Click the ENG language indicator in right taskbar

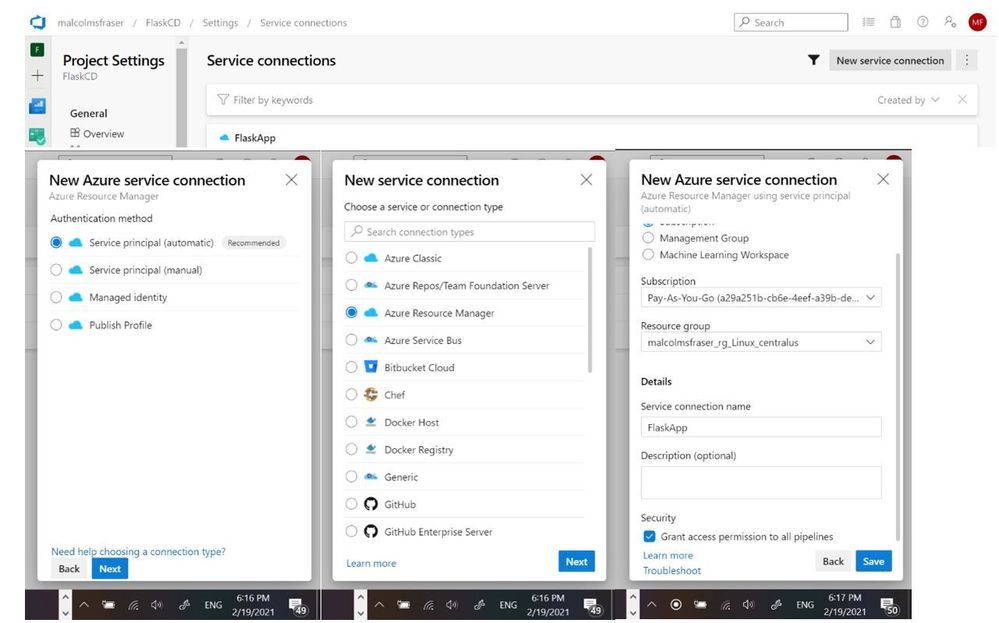point(805,605)
